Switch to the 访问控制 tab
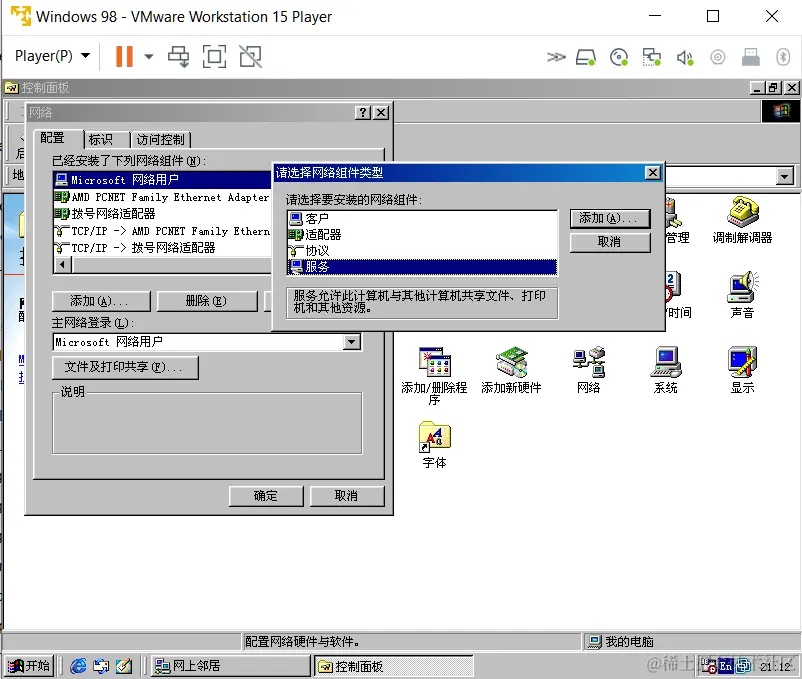Image resolution: width=802 pixels, height=679 pixels. click(161, 140)
